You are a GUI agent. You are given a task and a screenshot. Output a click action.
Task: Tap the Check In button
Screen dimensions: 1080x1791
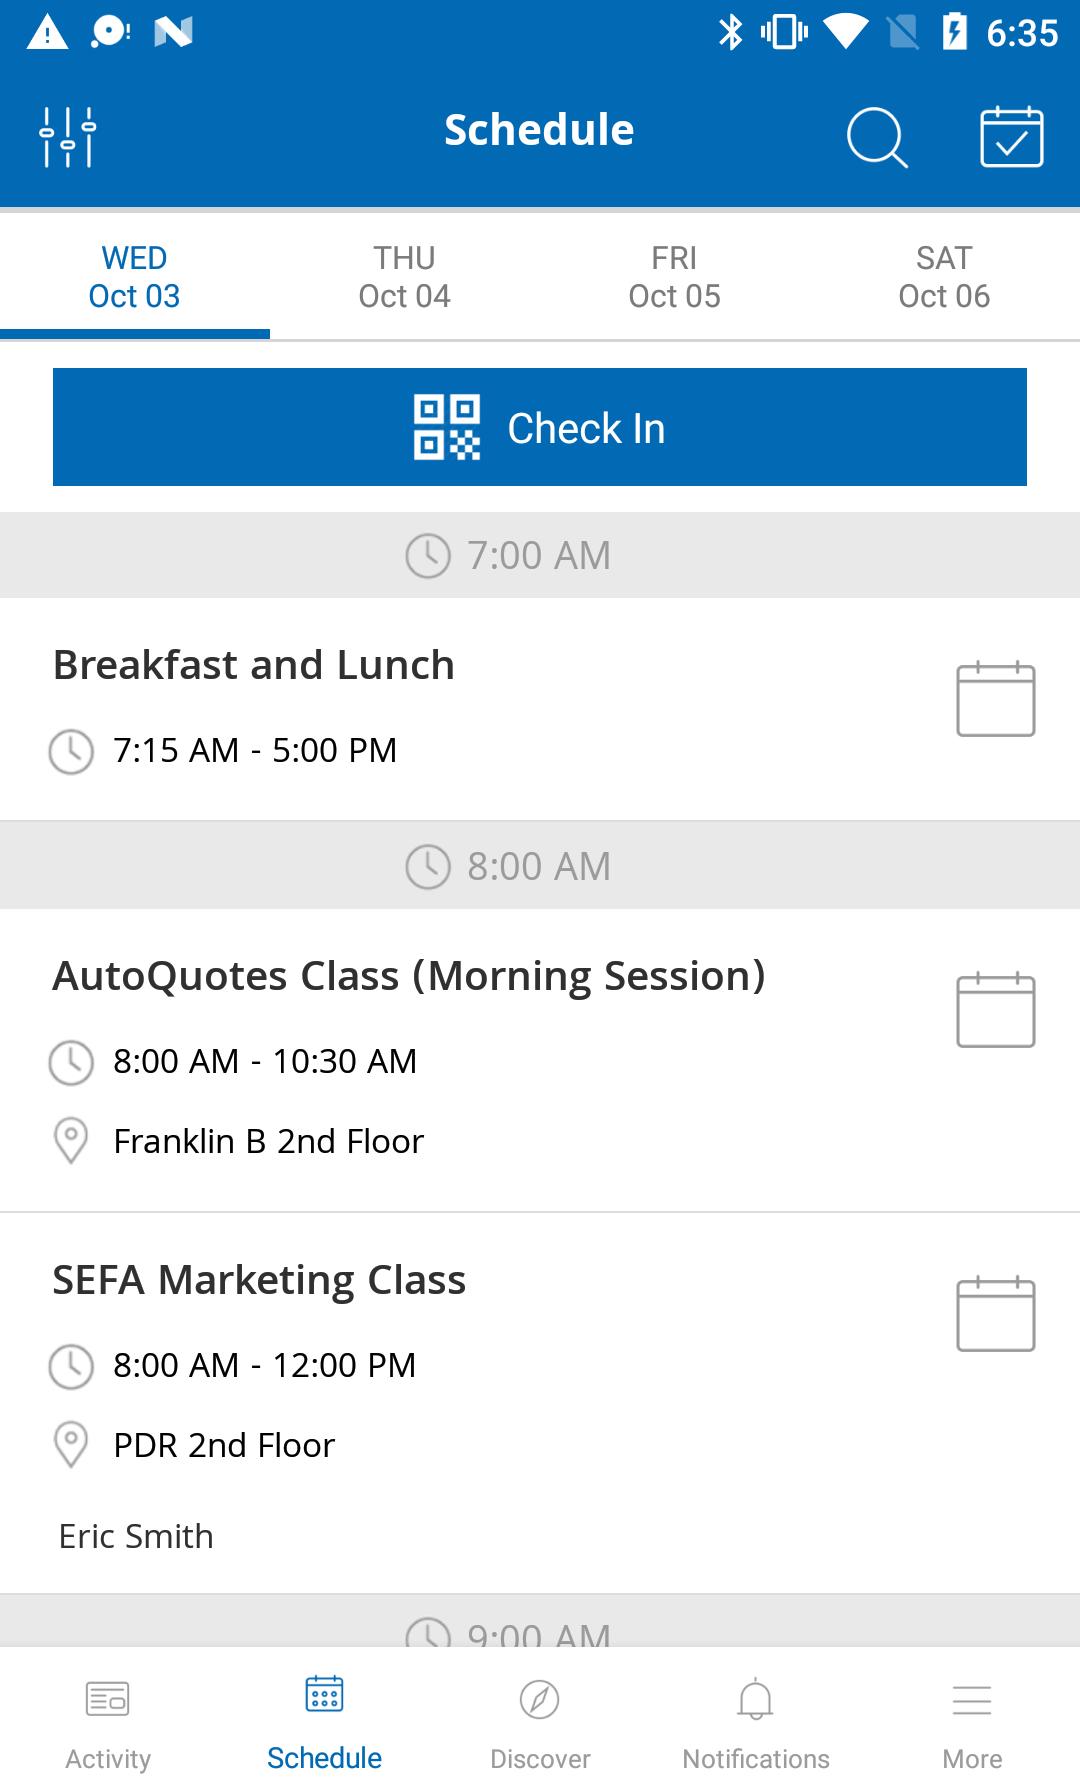540,427
